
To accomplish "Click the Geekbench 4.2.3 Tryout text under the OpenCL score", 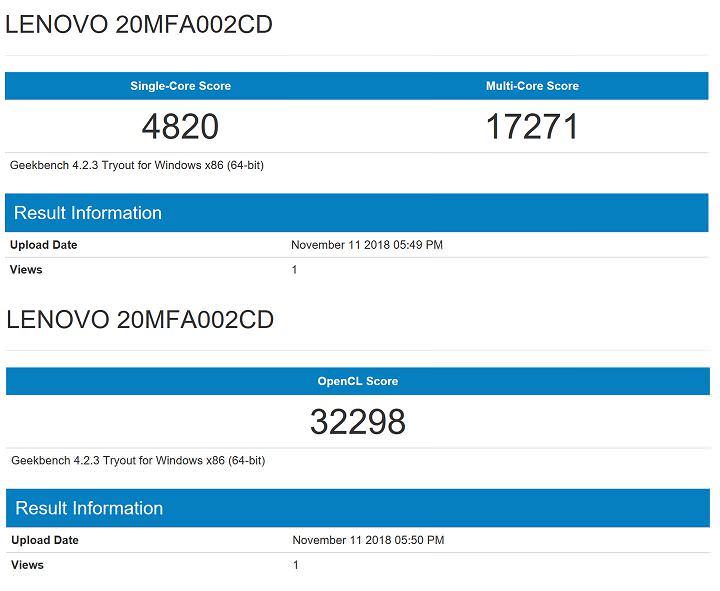I will pyautogui.click(x=137, y=461).
